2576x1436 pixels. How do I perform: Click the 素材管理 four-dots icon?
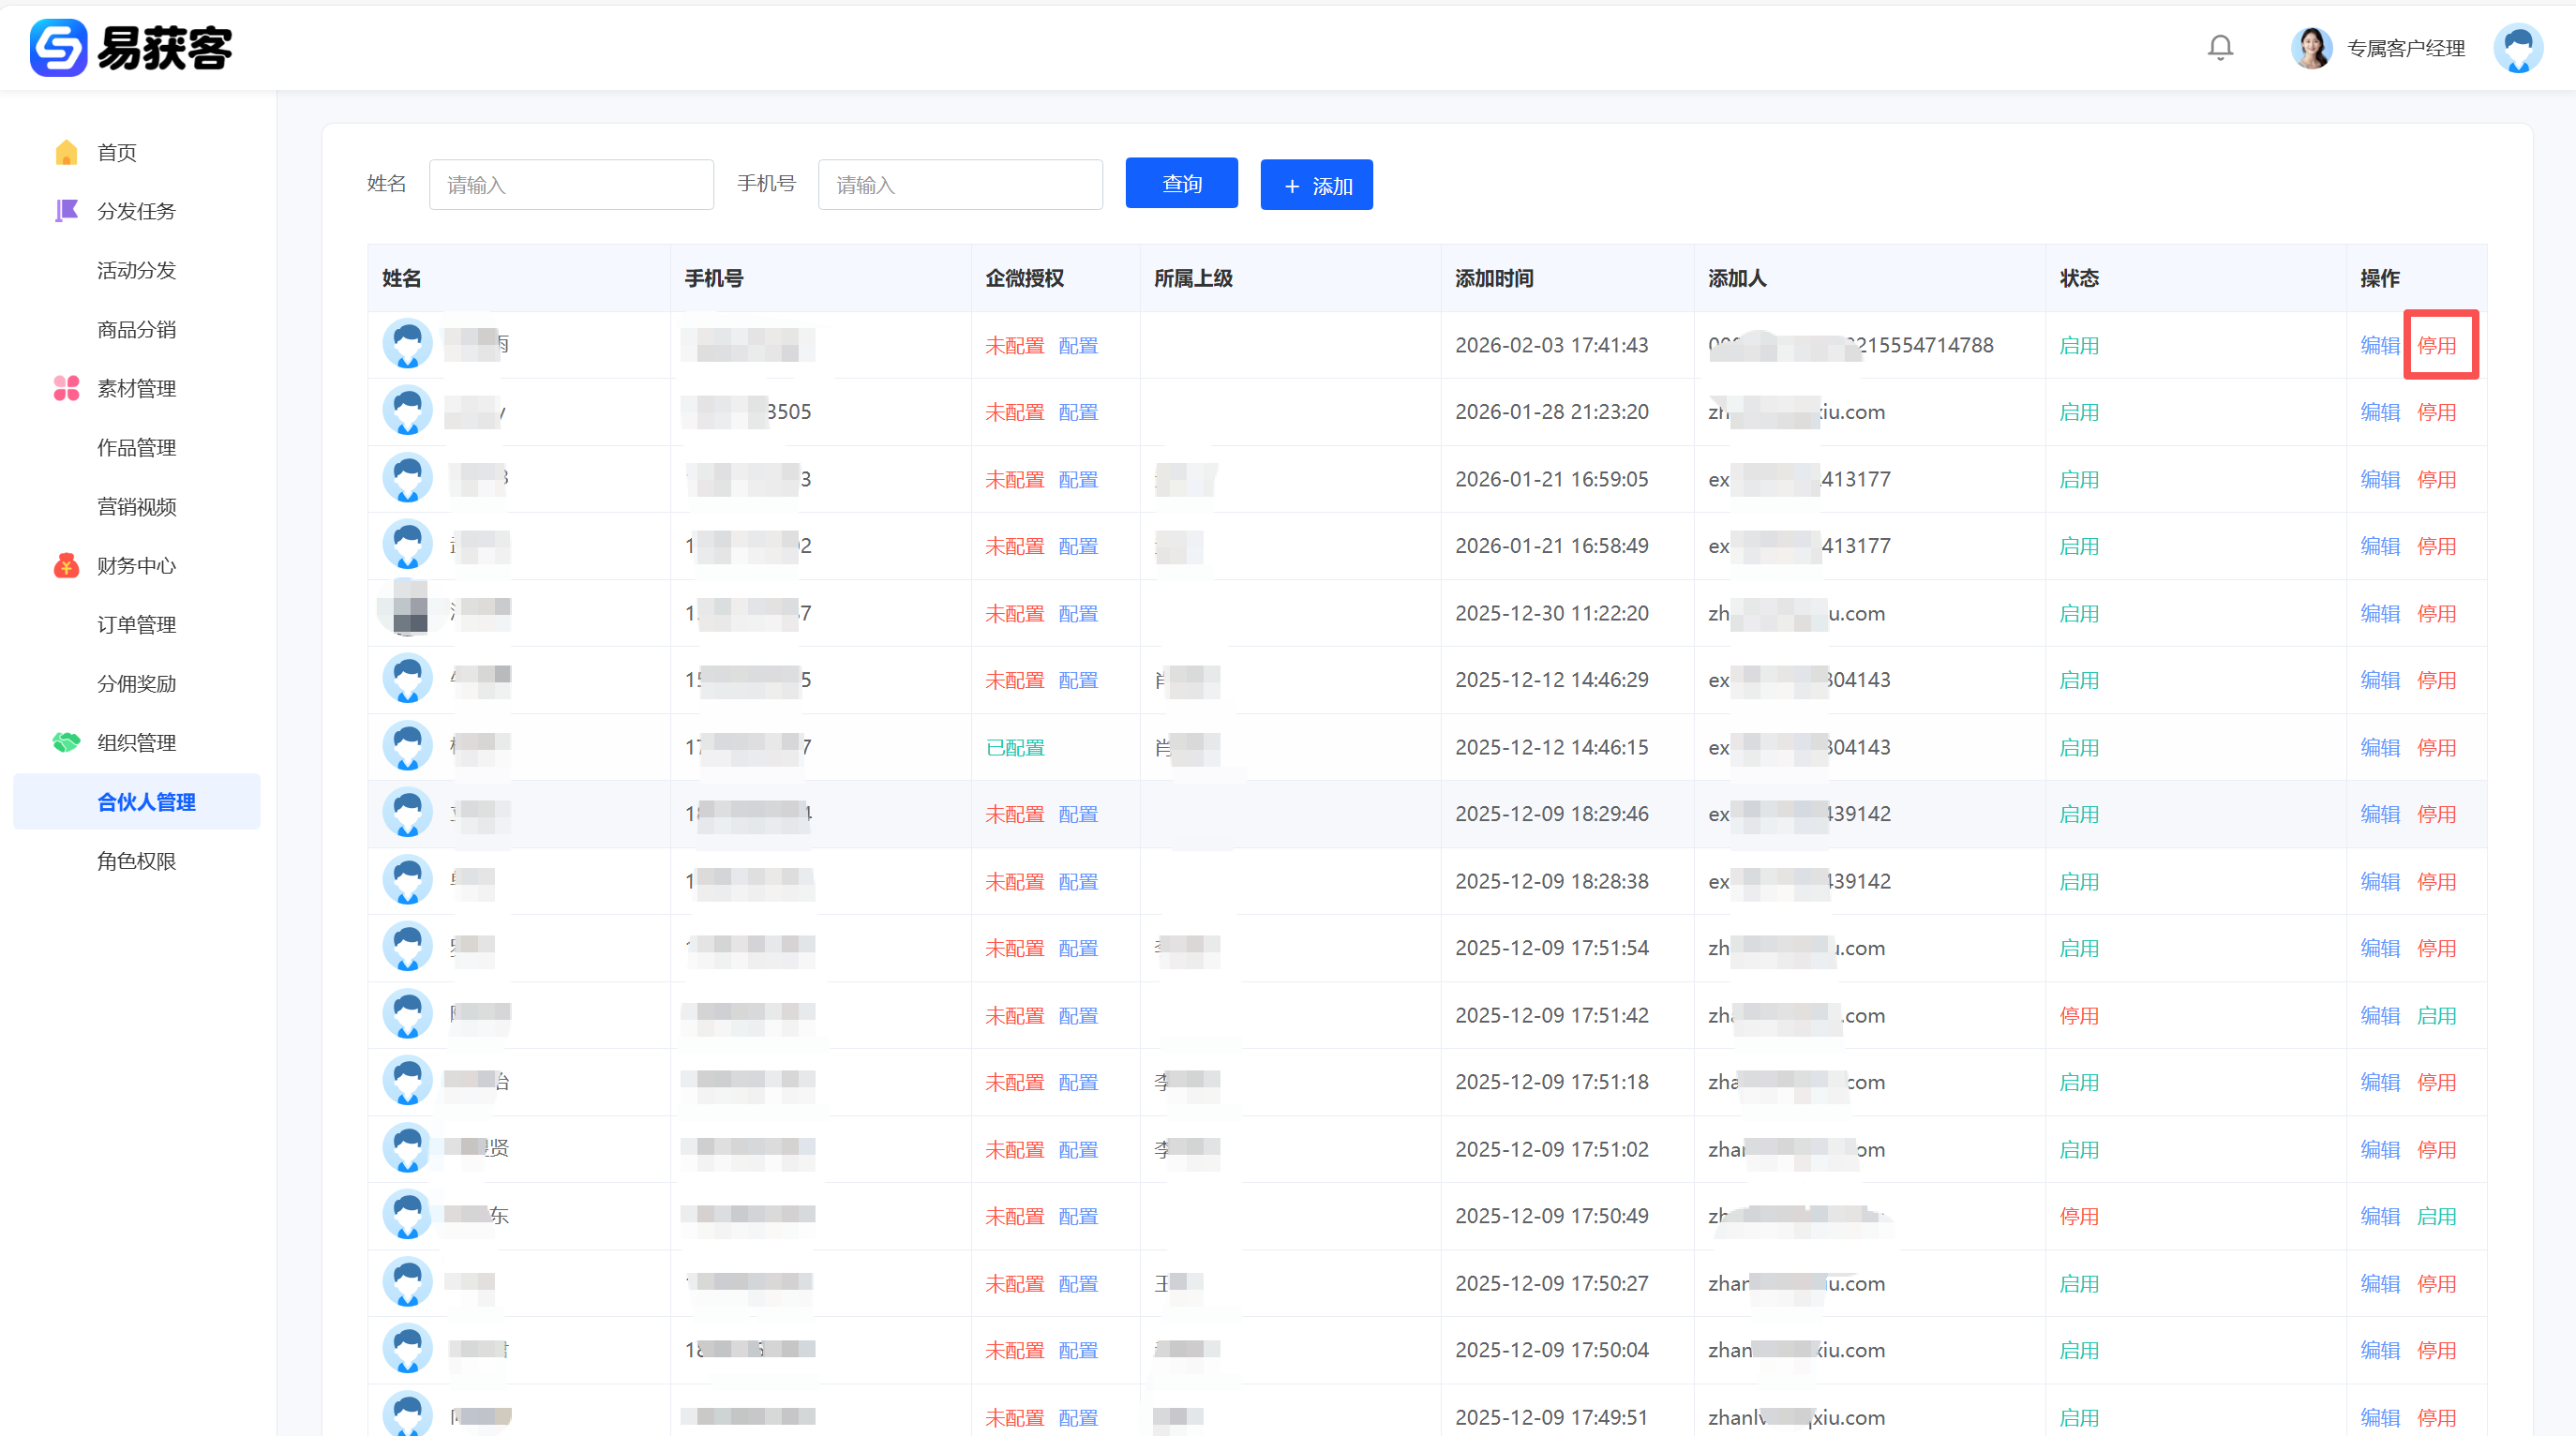click(66, 388)
